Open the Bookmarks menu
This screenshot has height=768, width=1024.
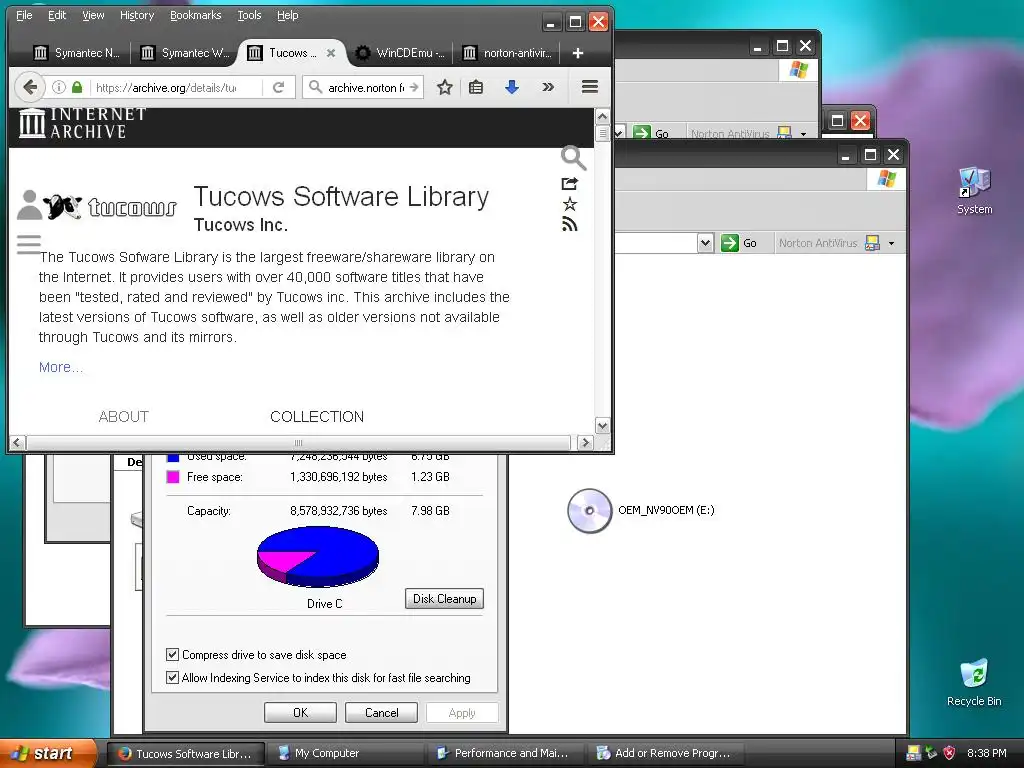[x=195, y=15]
